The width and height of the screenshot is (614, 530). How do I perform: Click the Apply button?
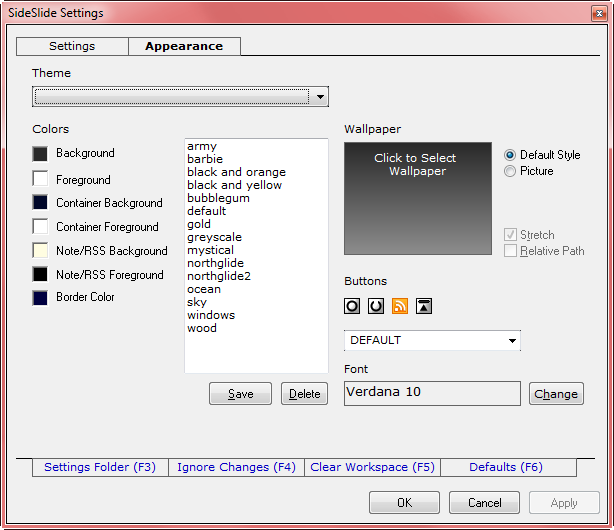point(564,503)
